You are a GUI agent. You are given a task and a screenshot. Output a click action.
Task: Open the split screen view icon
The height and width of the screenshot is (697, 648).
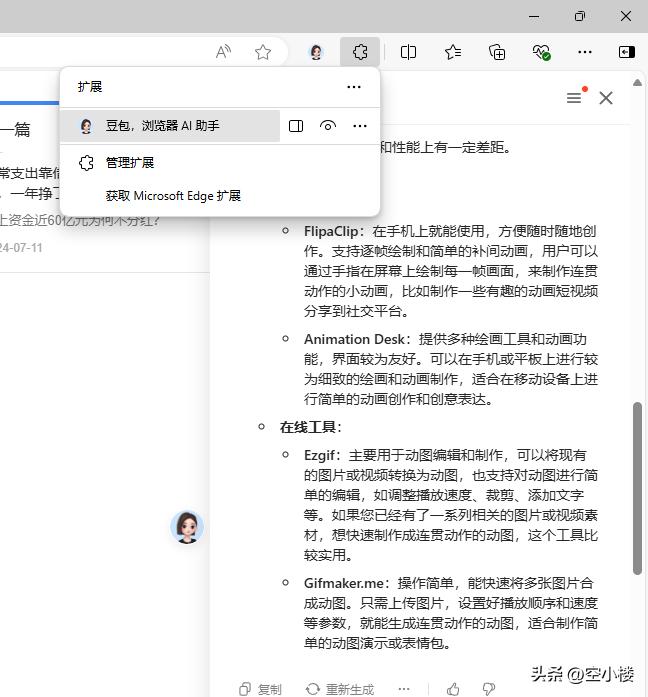tap(408, 52)
